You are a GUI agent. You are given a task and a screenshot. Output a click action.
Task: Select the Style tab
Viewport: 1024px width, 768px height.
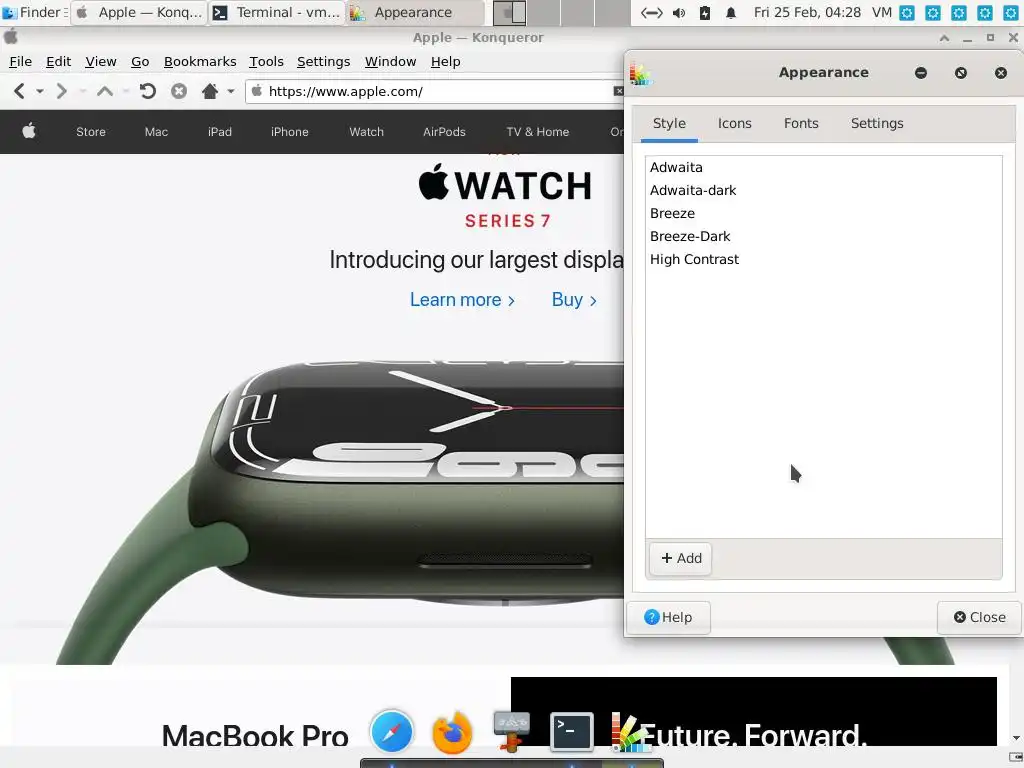click(669, 123)
